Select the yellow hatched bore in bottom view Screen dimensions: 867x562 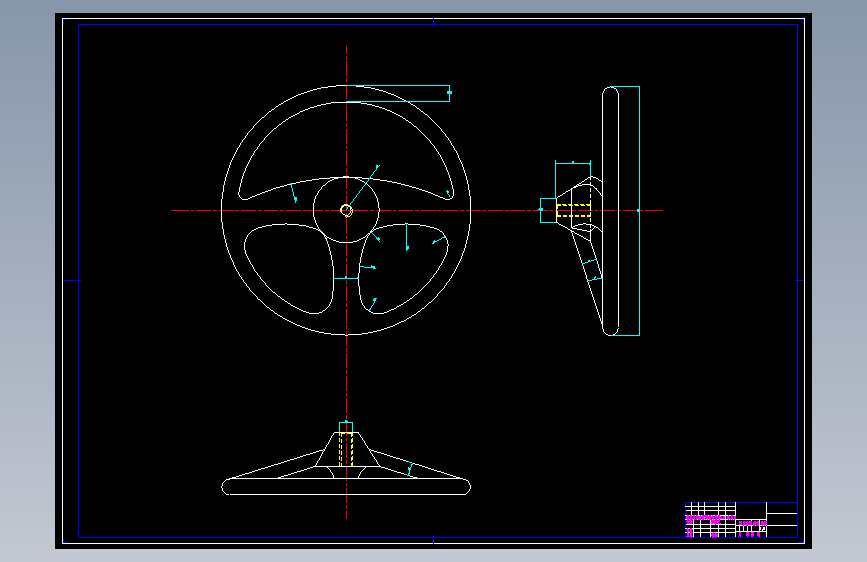[346, 449]
